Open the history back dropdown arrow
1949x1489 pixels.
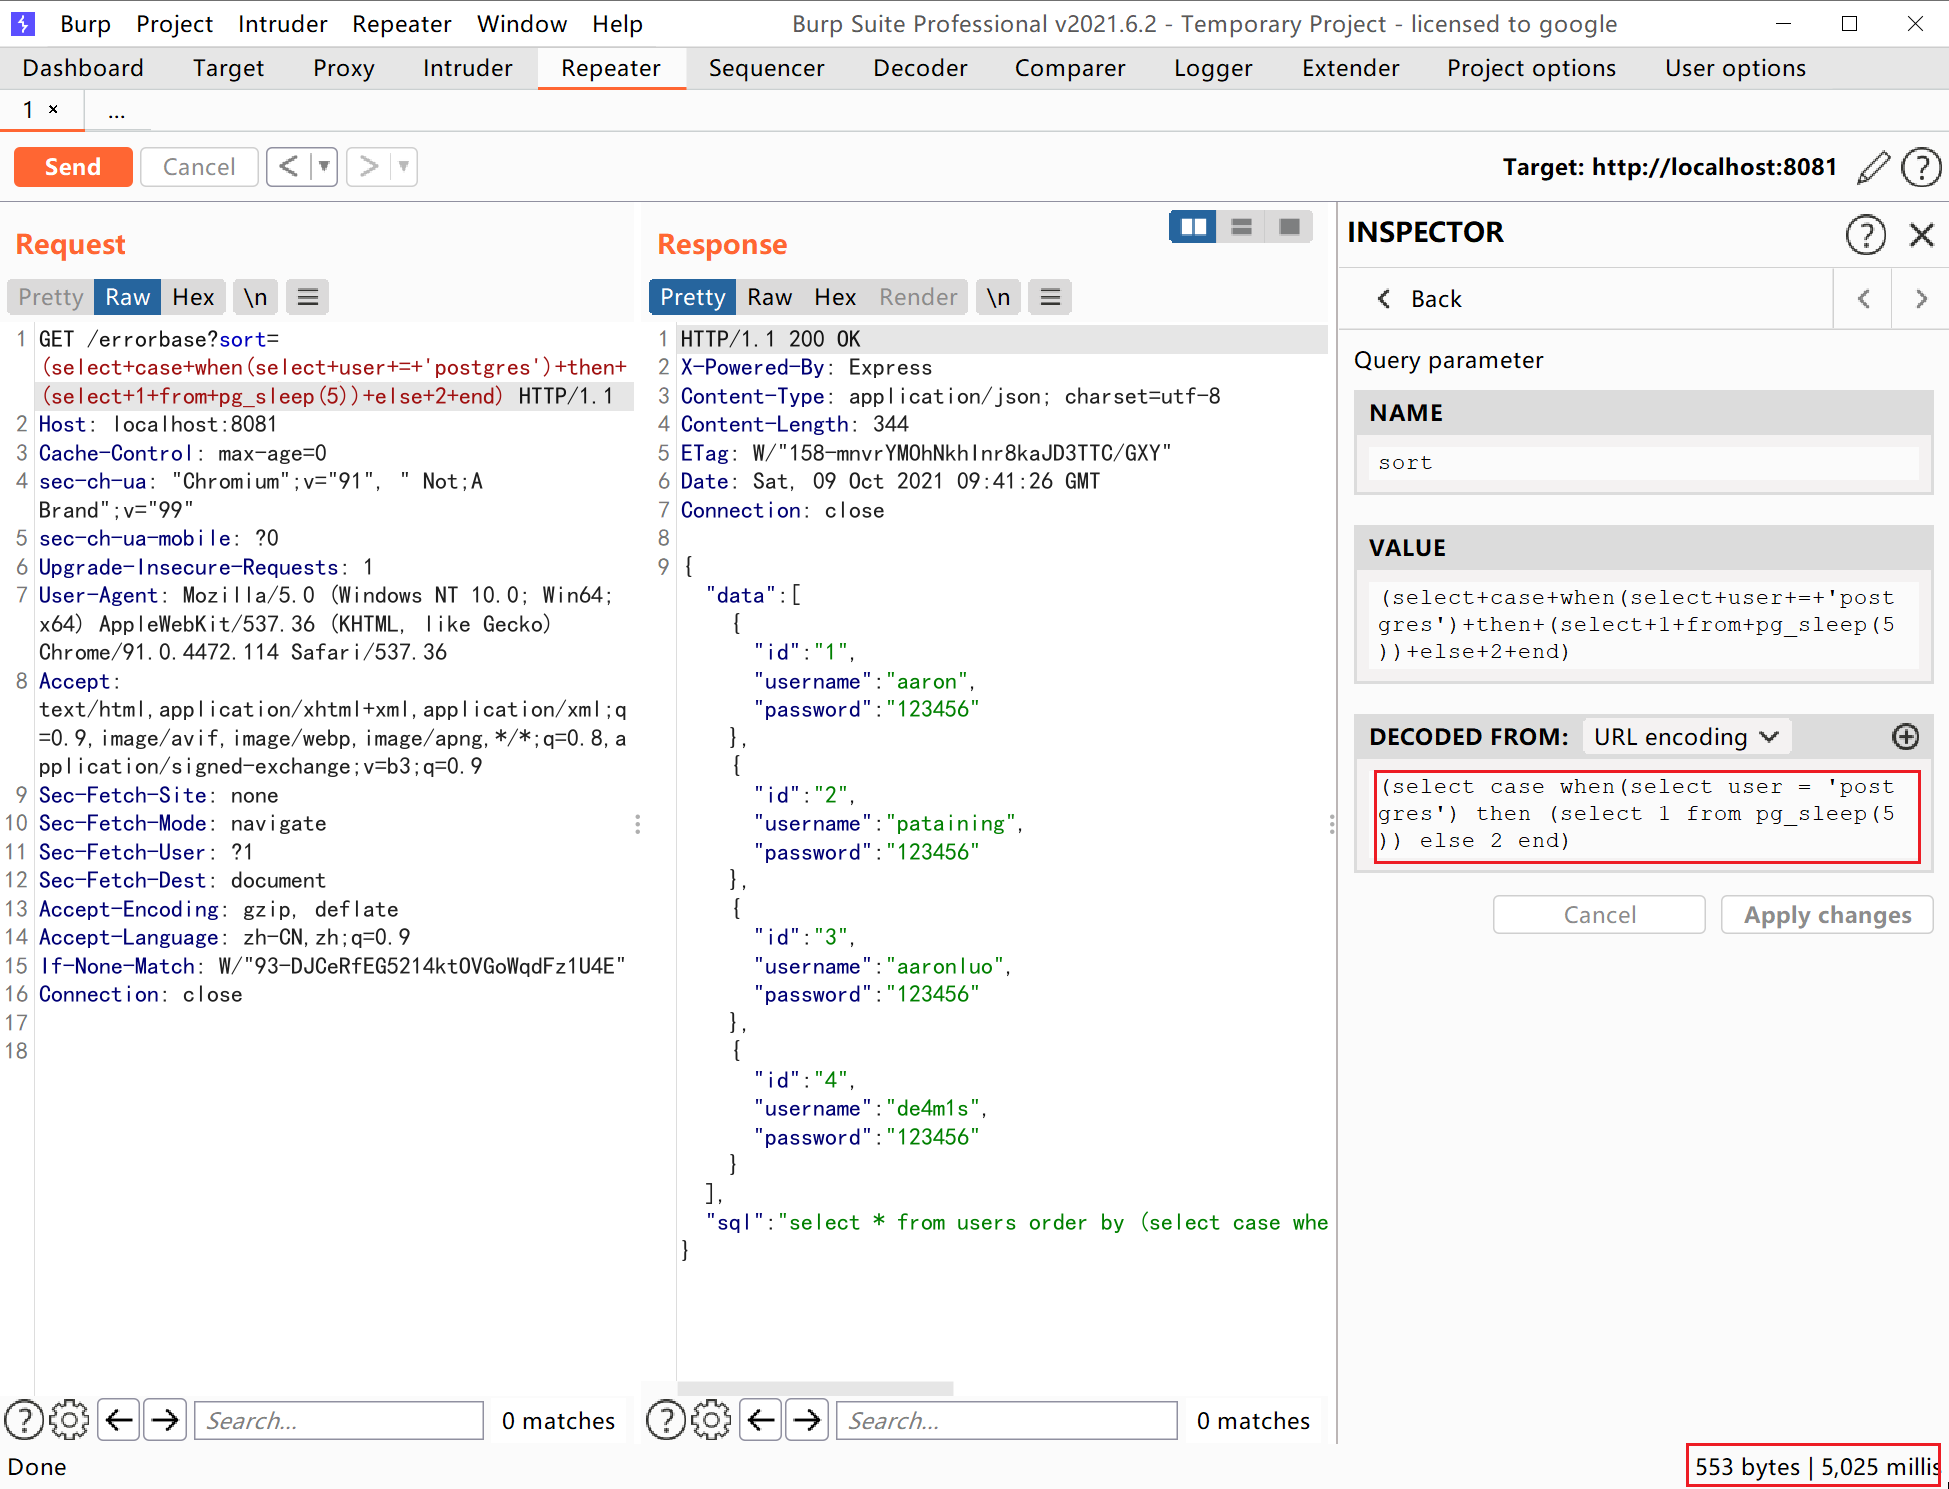(324, 166)
